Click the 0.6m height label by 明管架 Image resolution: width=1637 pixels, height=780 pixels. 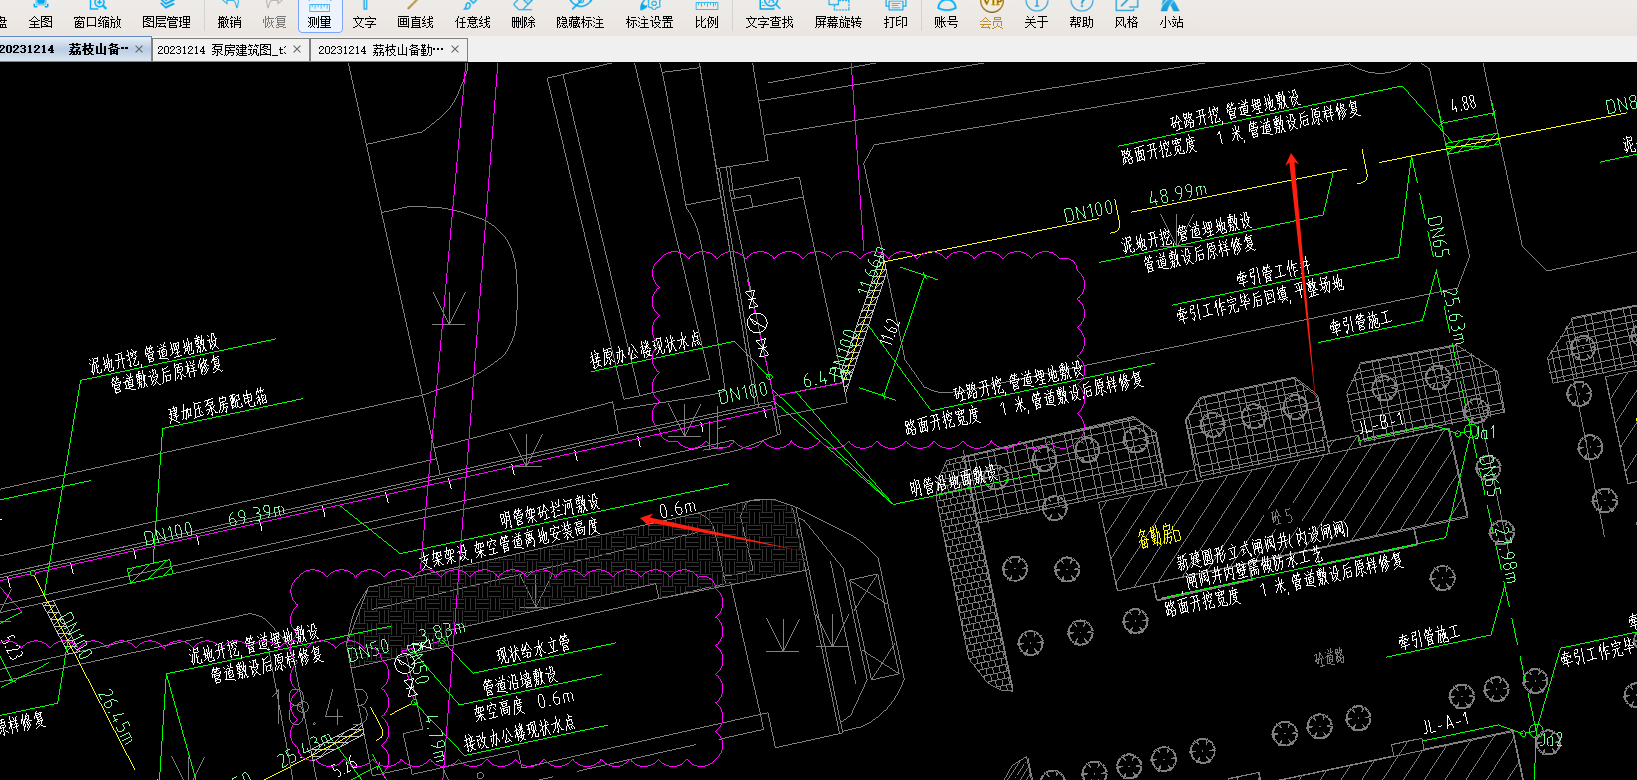tap(678, 509)
